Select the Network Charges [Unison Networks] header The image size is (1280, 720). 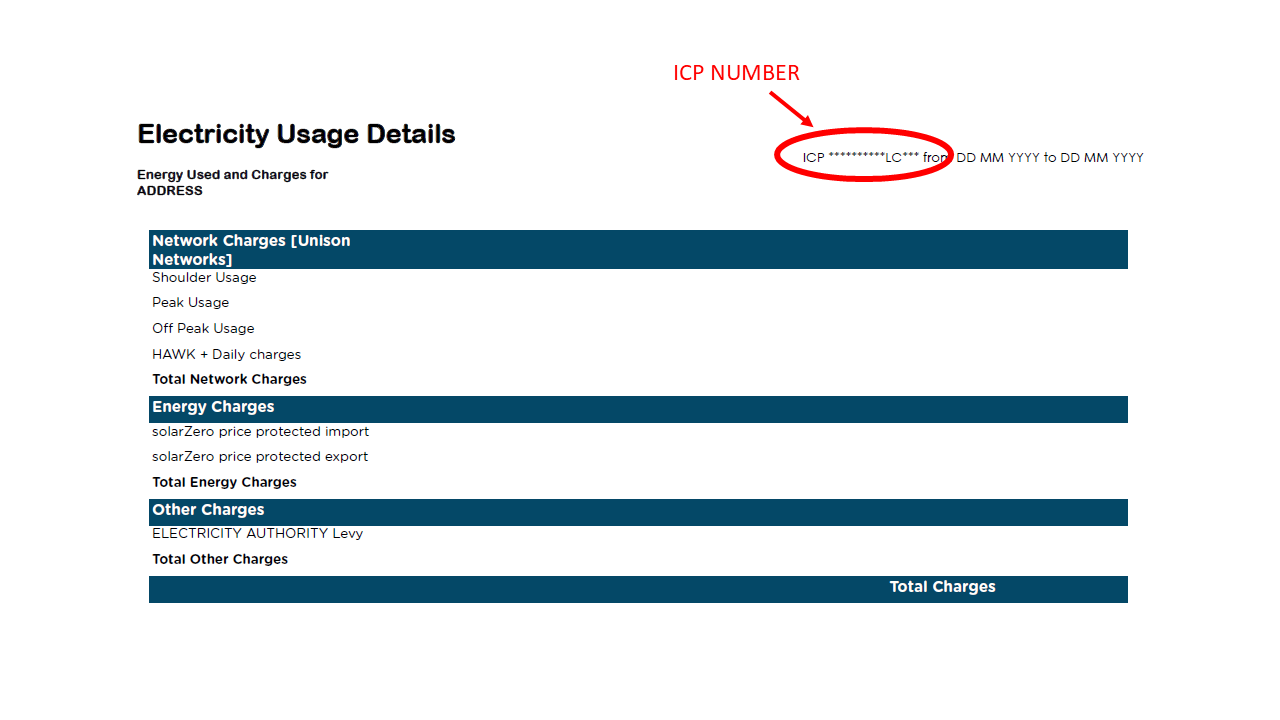(251, 250)
